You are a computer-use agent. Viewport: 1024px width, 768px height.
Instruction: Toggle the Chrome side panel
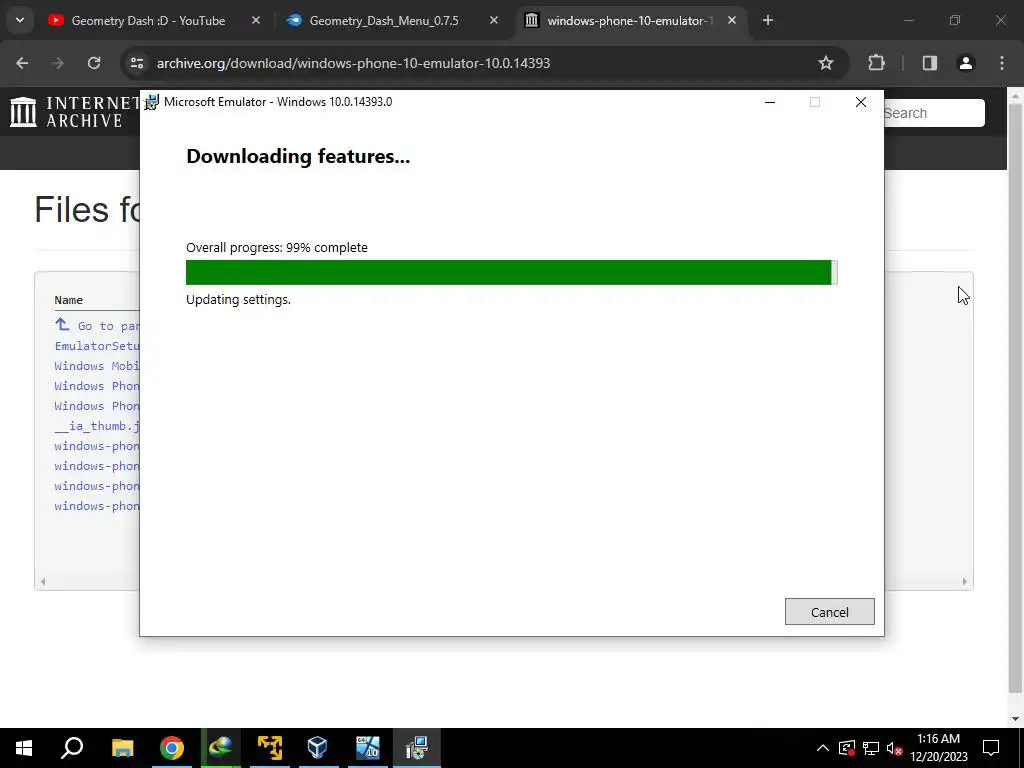930,63
